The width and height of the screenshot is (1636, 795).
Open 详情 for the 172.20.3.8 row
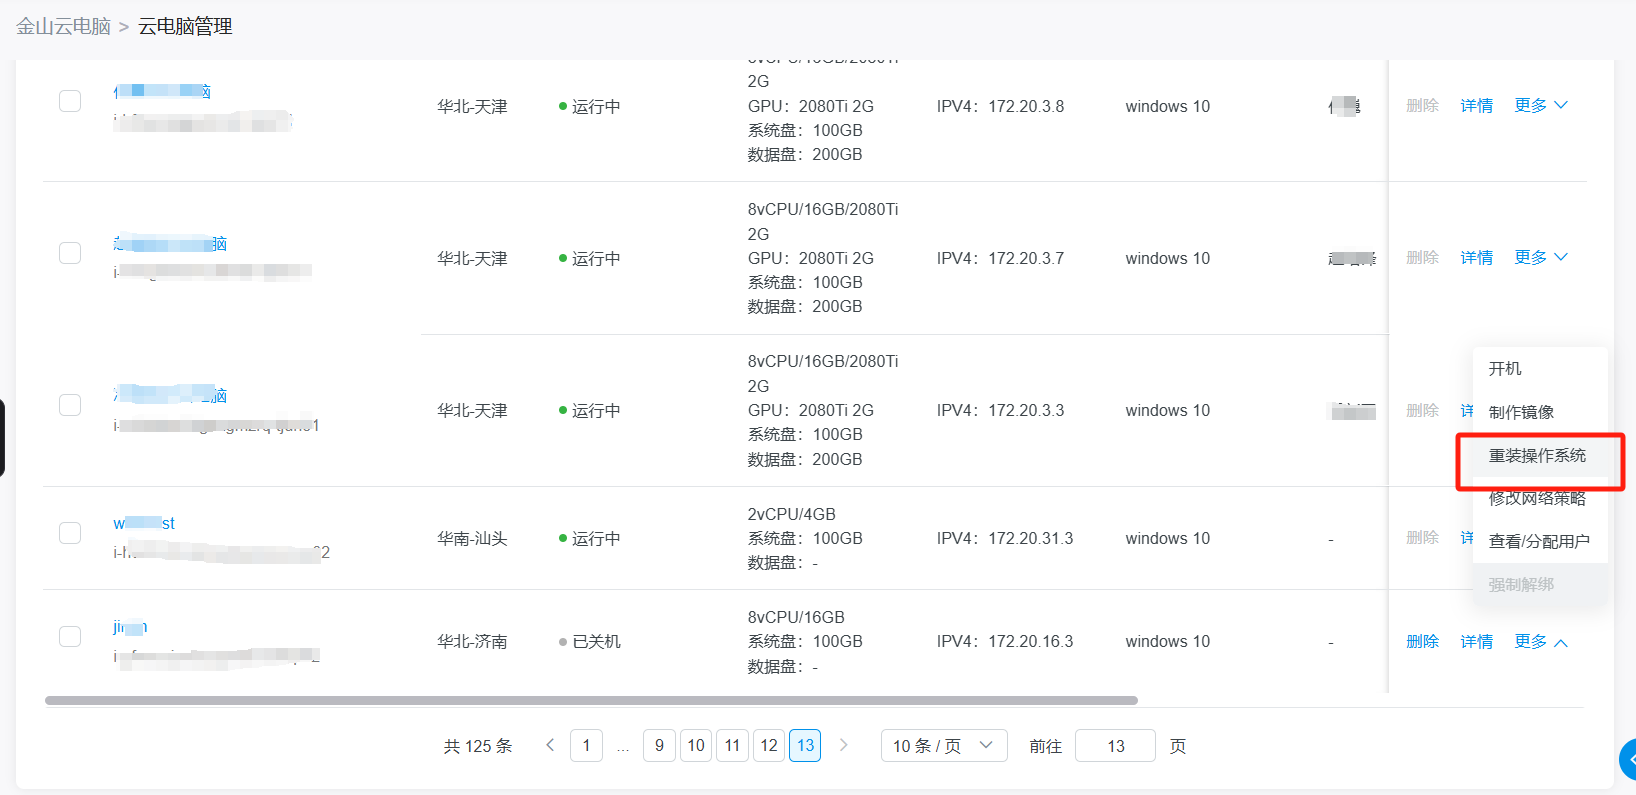[x=1476, y=105]
